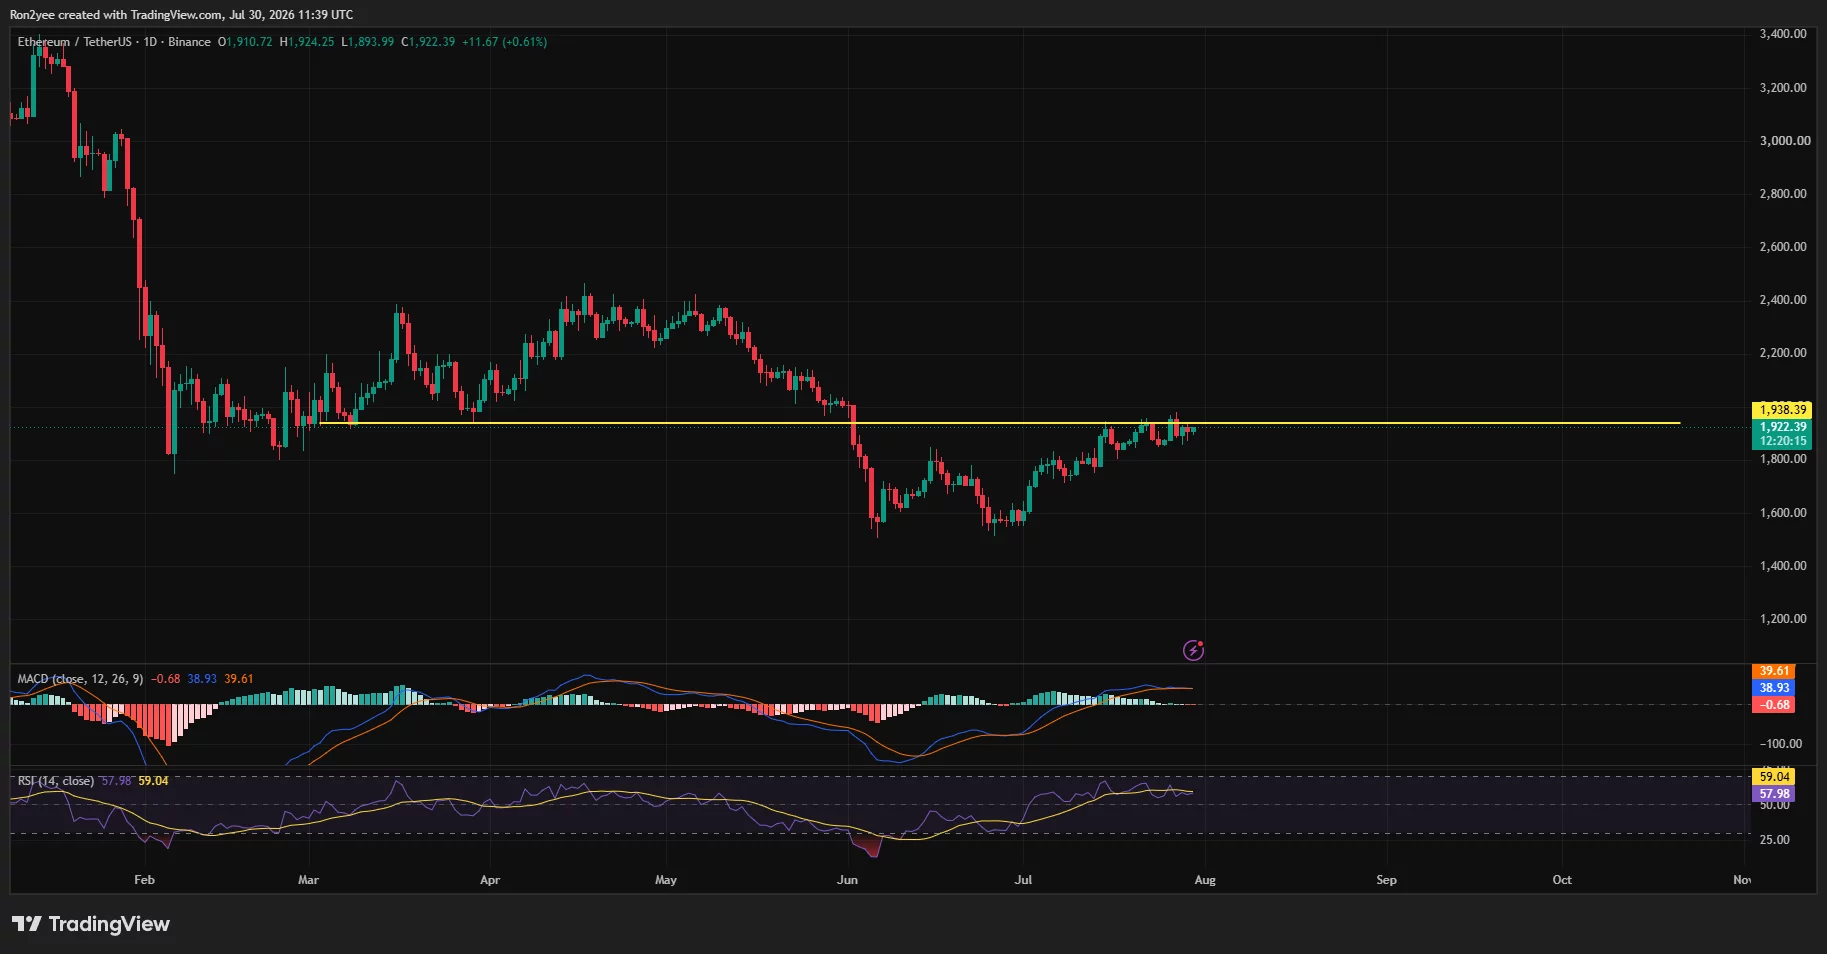
Task: Click the 2,600.00 price axis label
Action: pos(1782,247)
